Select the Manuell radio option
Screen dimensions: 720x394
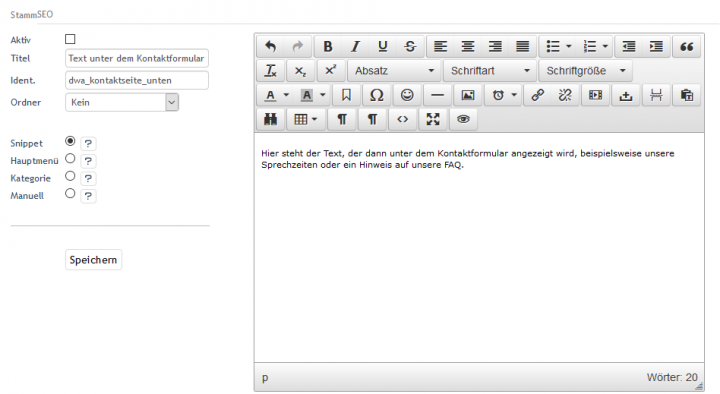[x=70, y=193]
